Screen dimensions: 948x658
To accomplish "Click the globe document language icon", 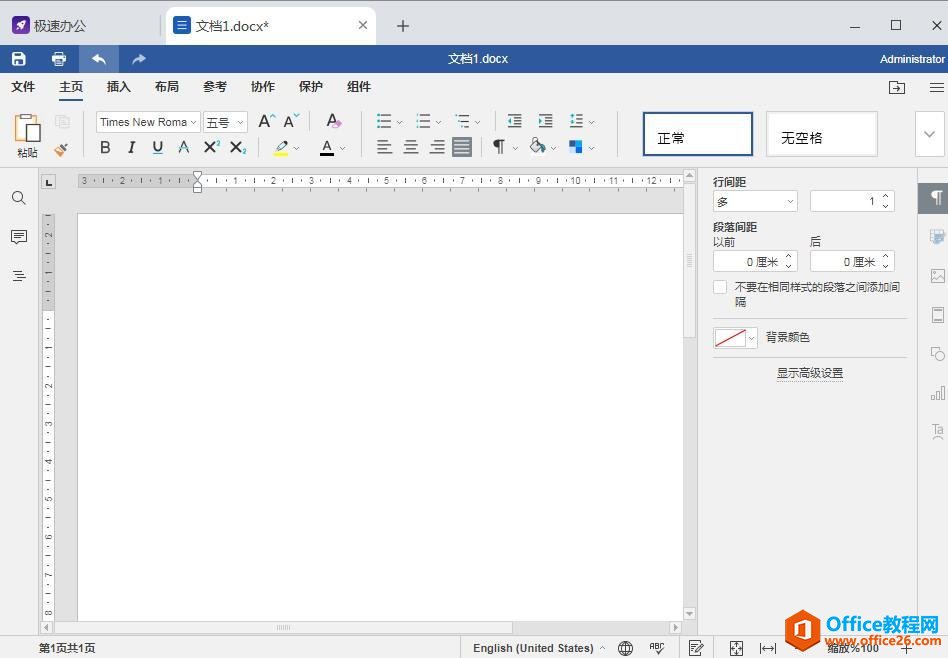I will pyautogui.click(x=626, y=648).
